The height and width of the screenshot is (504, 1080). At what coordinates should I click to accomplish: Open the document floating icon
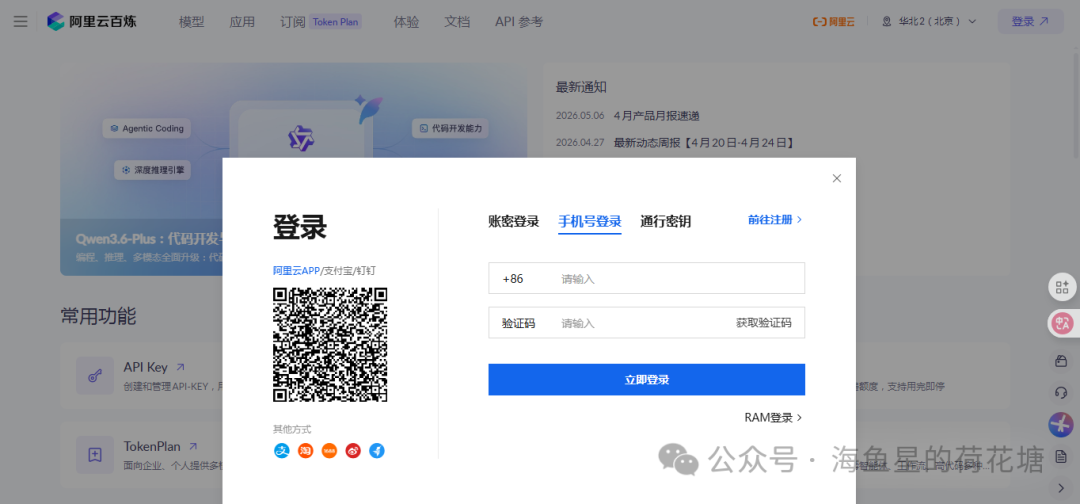1061,456
